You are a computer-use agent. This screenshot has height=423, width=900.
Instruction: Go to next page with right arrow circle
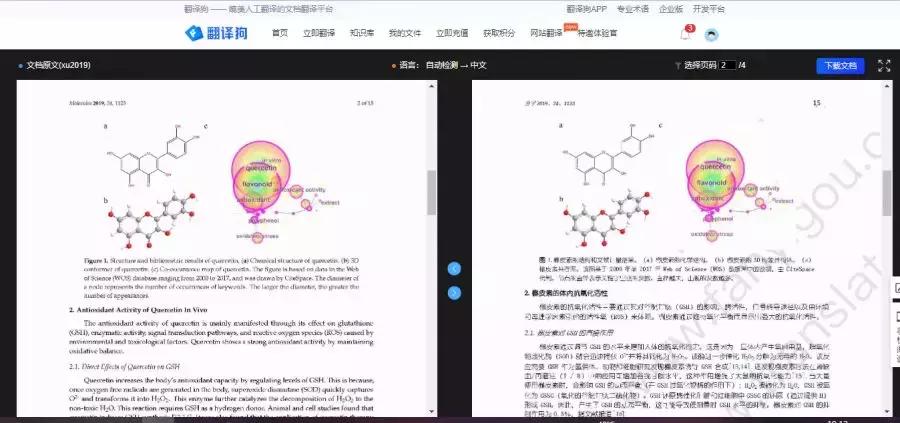454,293
